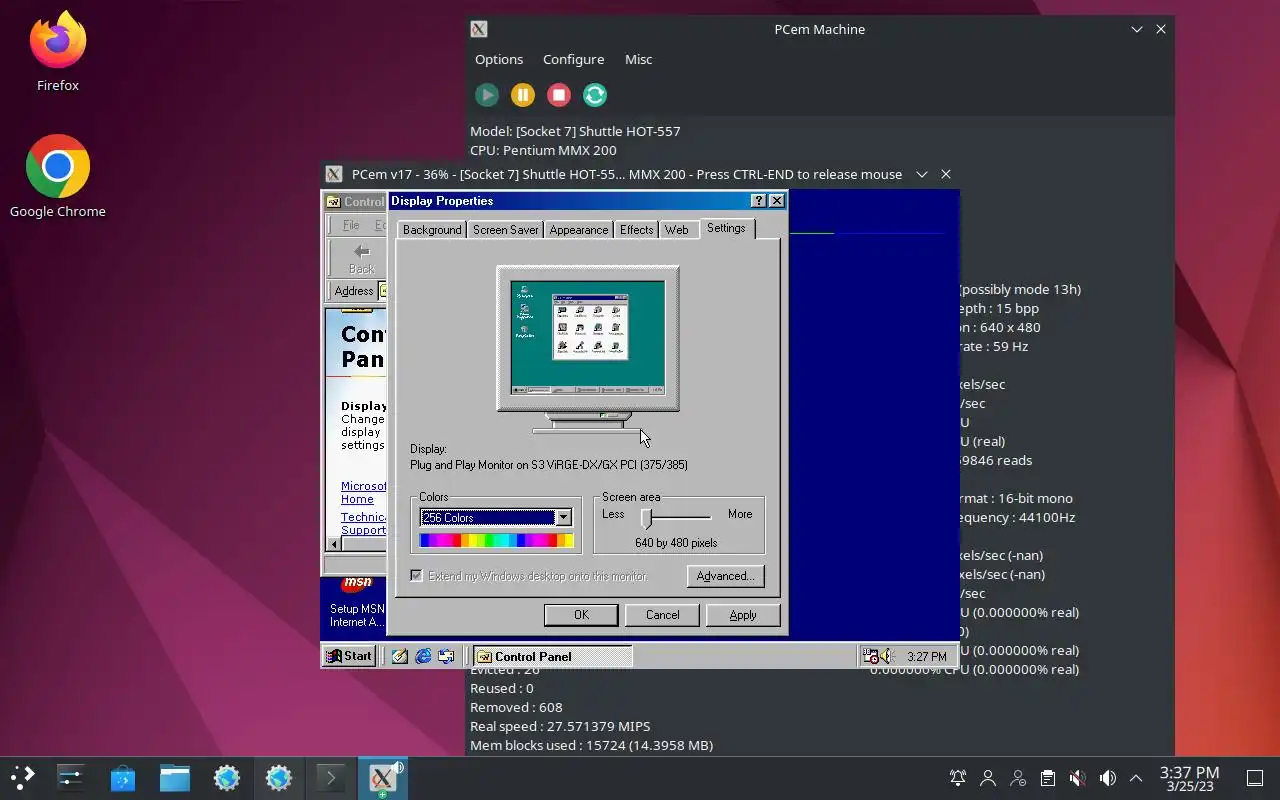This screenshot has width=1280, height=800.
Task: Click the 3:37 PM host clock
Action: click(x=1189, y=777)
